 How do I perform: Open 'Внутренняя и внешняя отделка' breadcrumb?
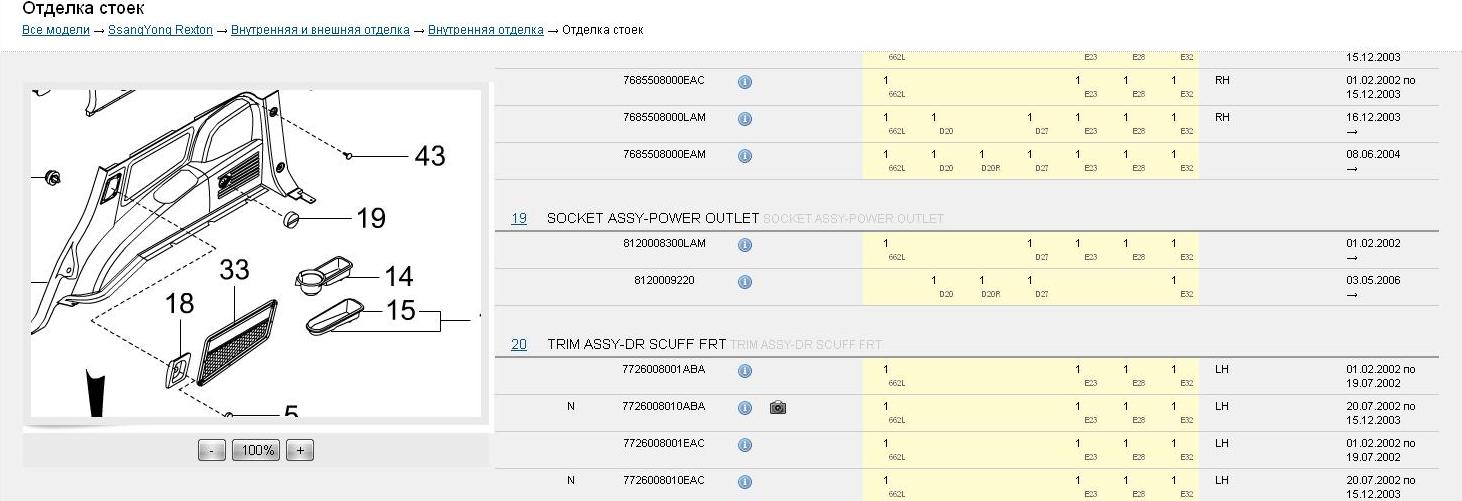320,30
